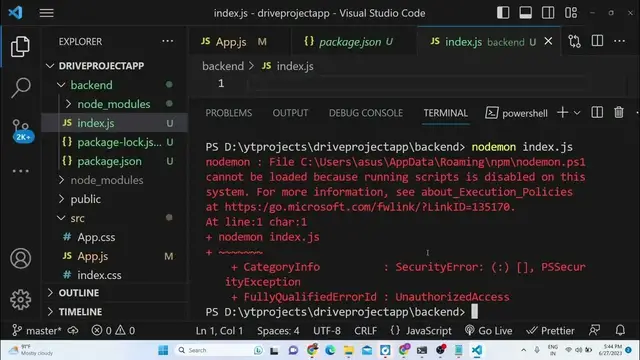Select the TERMINAL panel tab
Image resolution: width=640 pixels, height=360 pixels.
pos(445,113)
